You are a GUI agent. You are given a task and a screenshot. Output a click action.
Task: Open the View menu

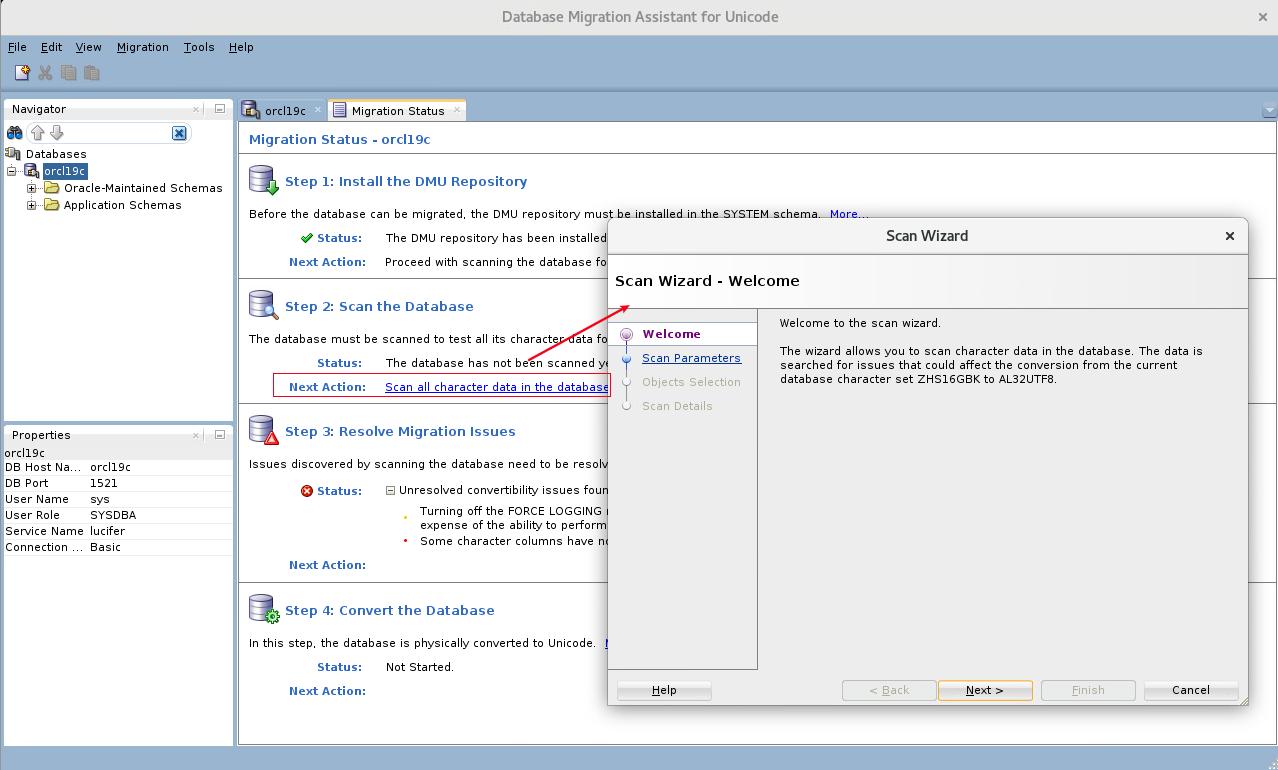(x=89, y=47)
